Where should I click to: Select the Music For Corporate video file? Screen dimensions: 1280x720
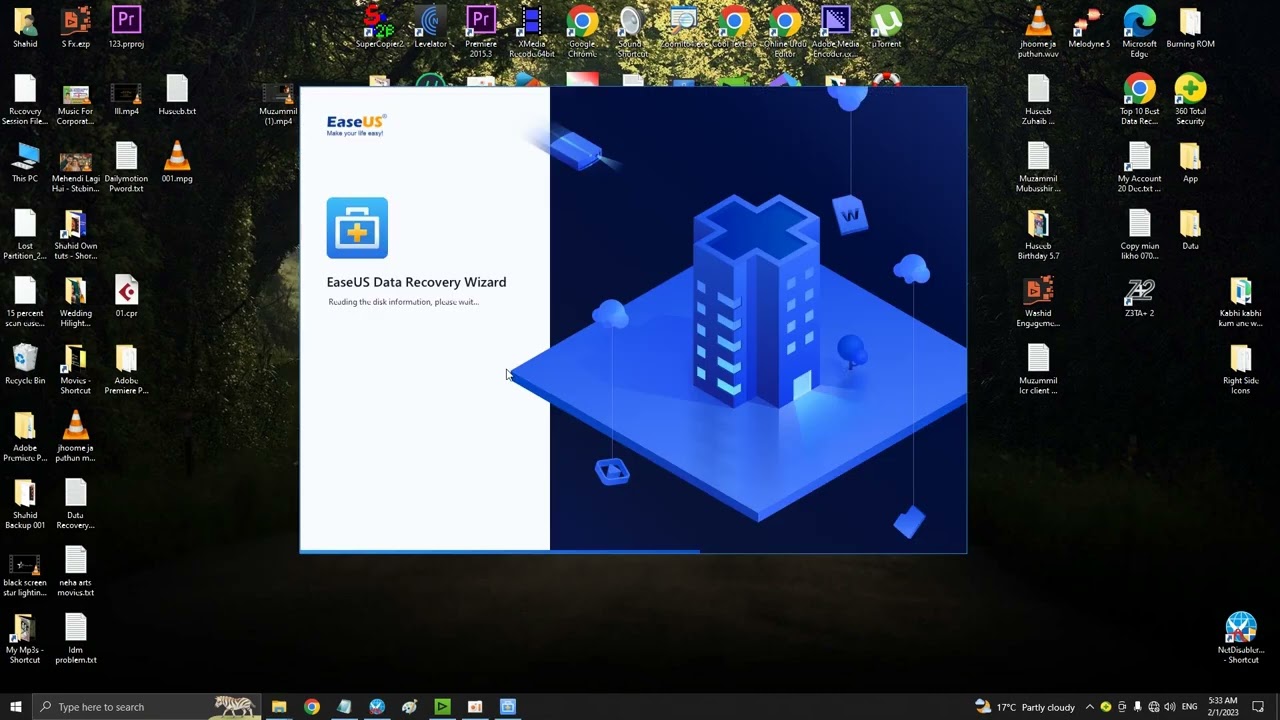pyautogui.click(x=75, y=100)
